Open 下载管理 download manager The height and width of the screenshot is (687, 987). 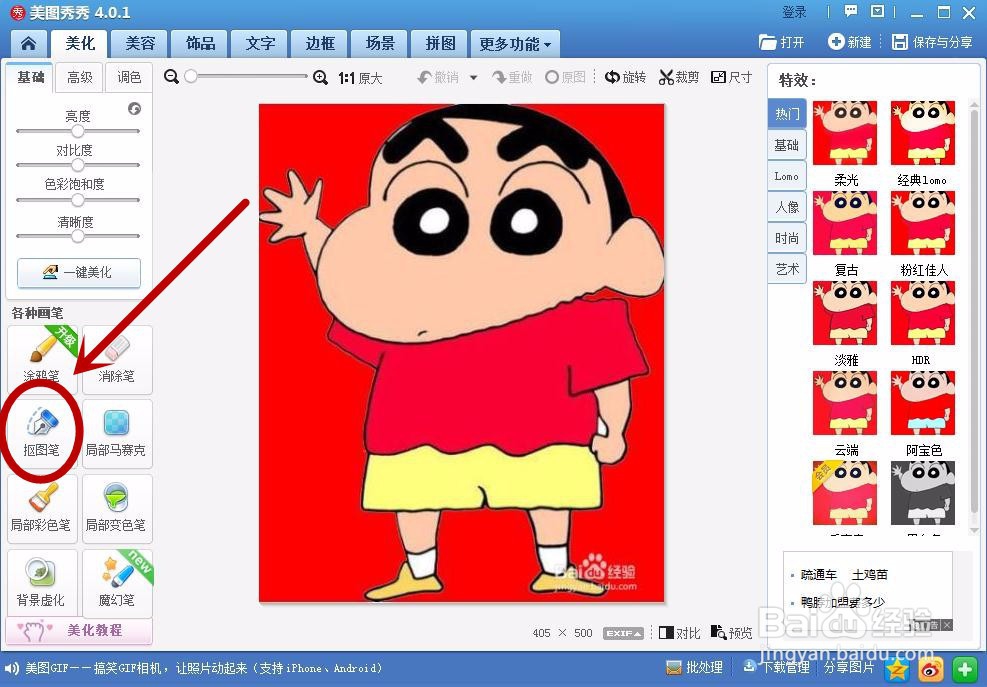pyautogui.click(x=776, y=667)
